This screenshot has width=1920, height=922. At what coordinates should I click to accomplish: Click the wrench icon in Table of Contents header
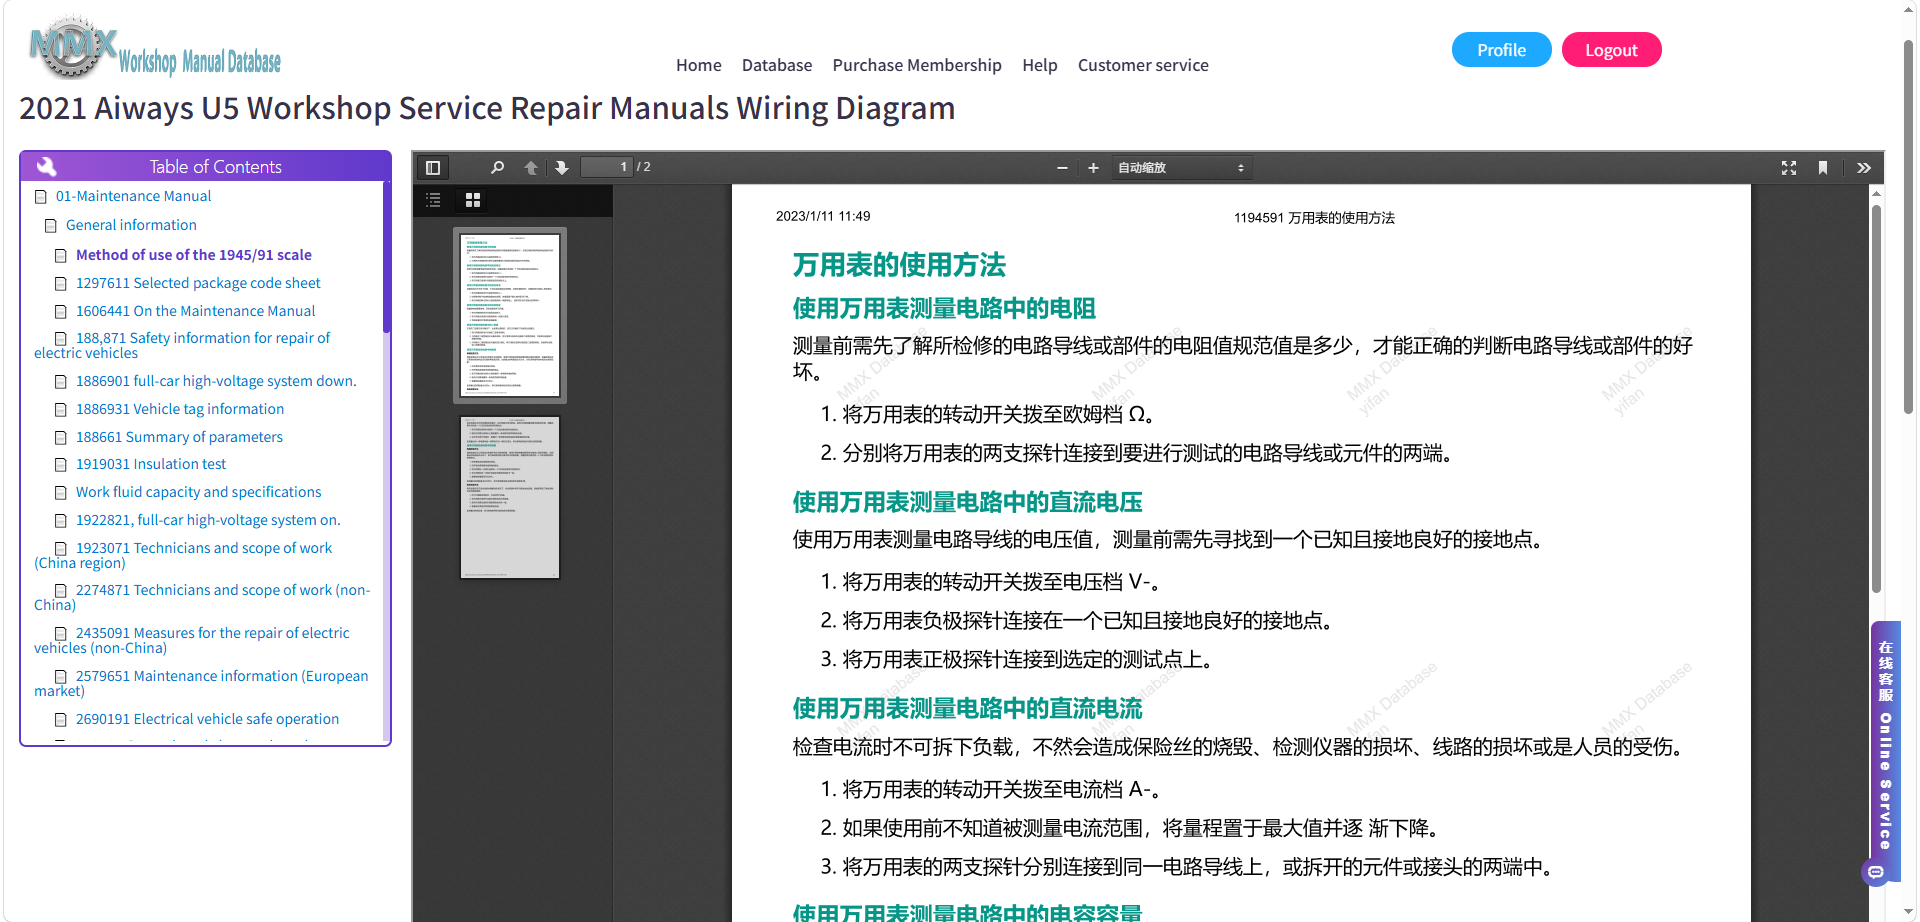[46, 166]
